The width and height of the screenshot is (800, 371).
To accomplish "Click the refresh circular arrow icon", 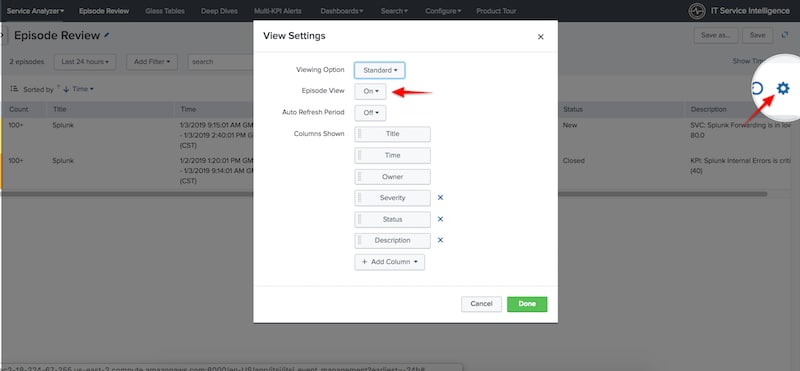I will [758, 89].
